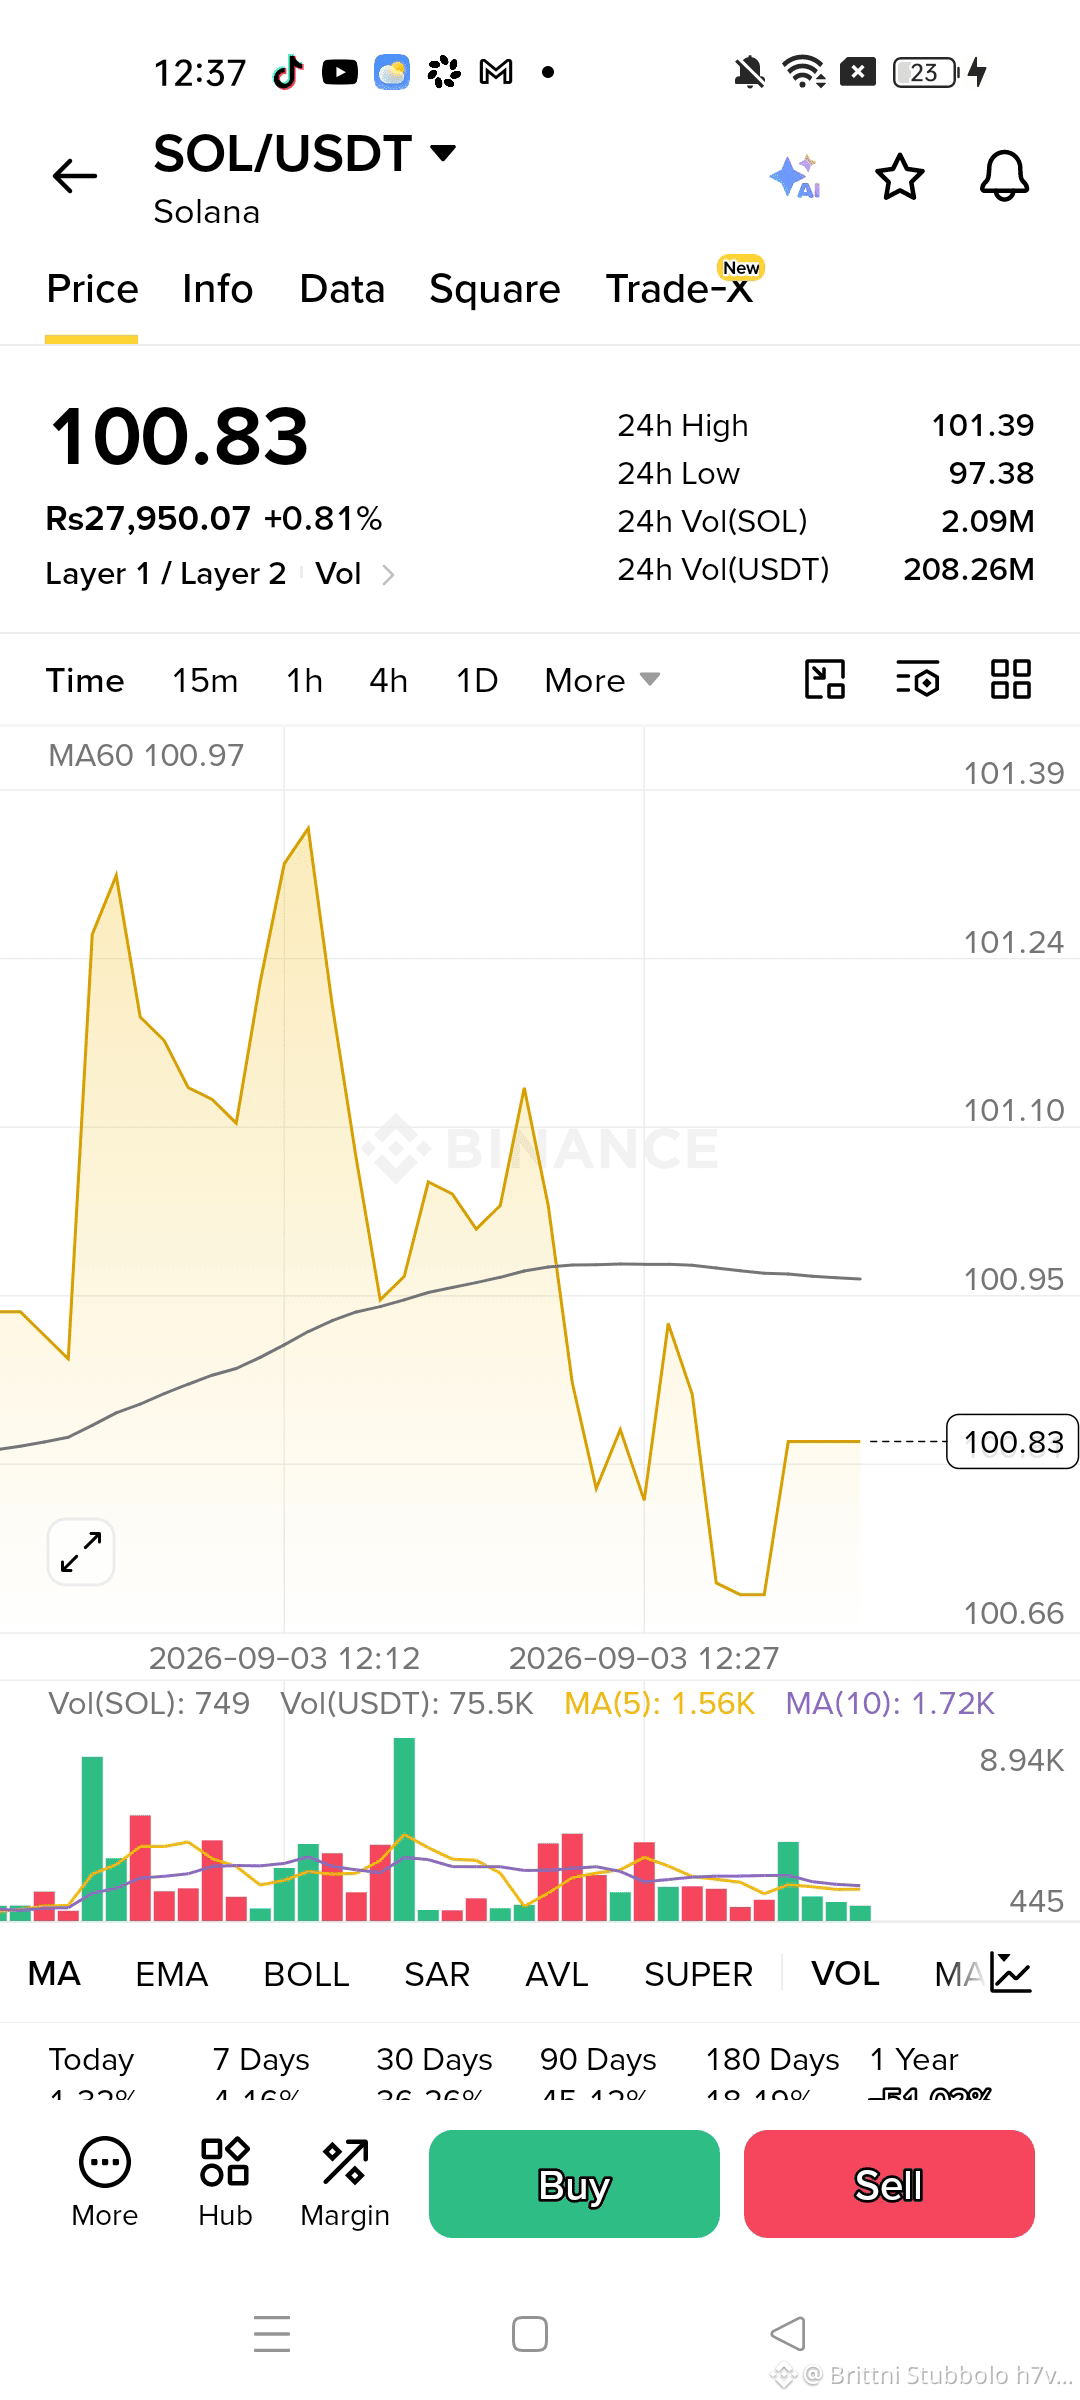Image resolution: width=1080 pixels, height=2400 pixels.
Task: Tap the green Buy button
Action: 574,2184
